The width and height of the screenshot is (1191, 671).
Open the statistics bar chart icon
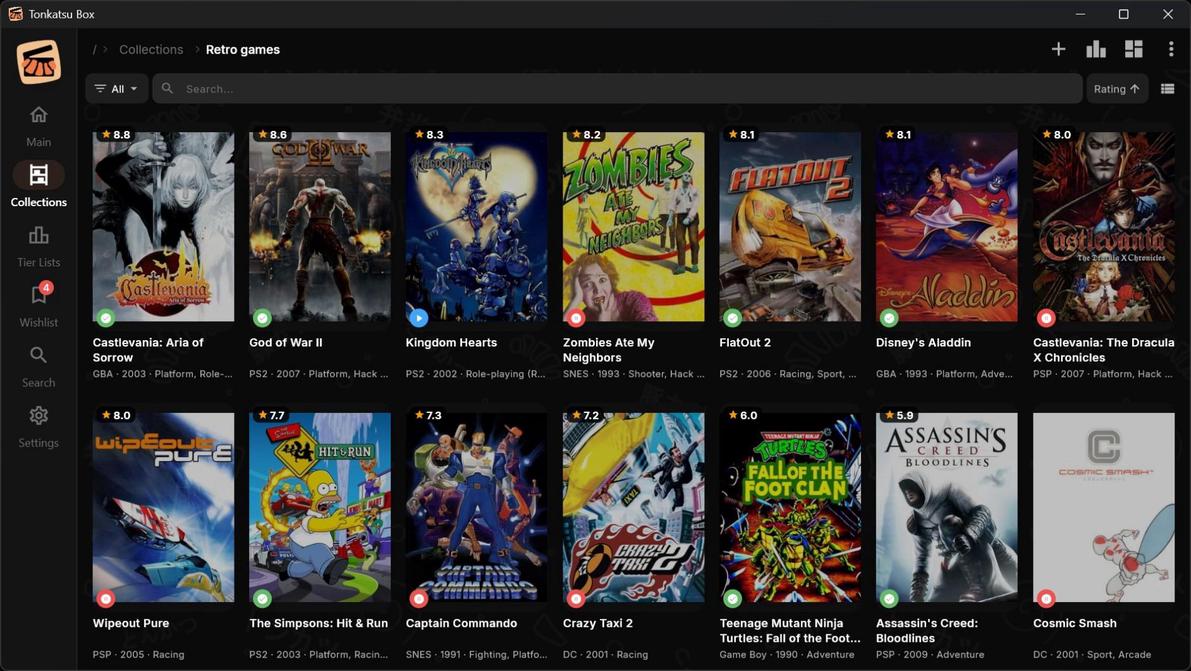tap(1096, 49)
